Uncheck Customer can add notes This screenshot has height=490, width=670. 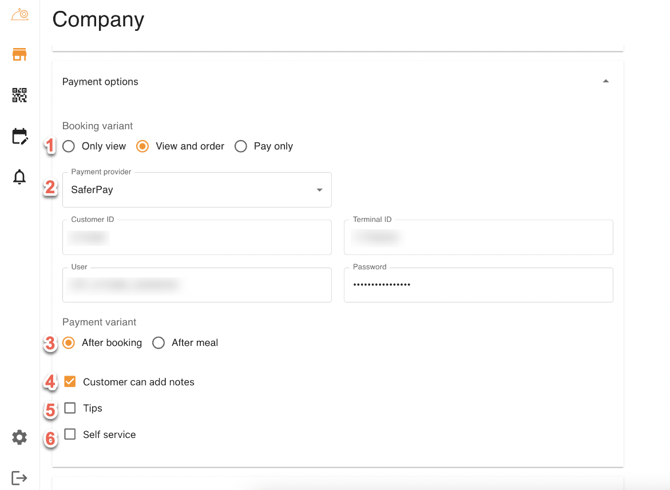[x=70, y=382]
